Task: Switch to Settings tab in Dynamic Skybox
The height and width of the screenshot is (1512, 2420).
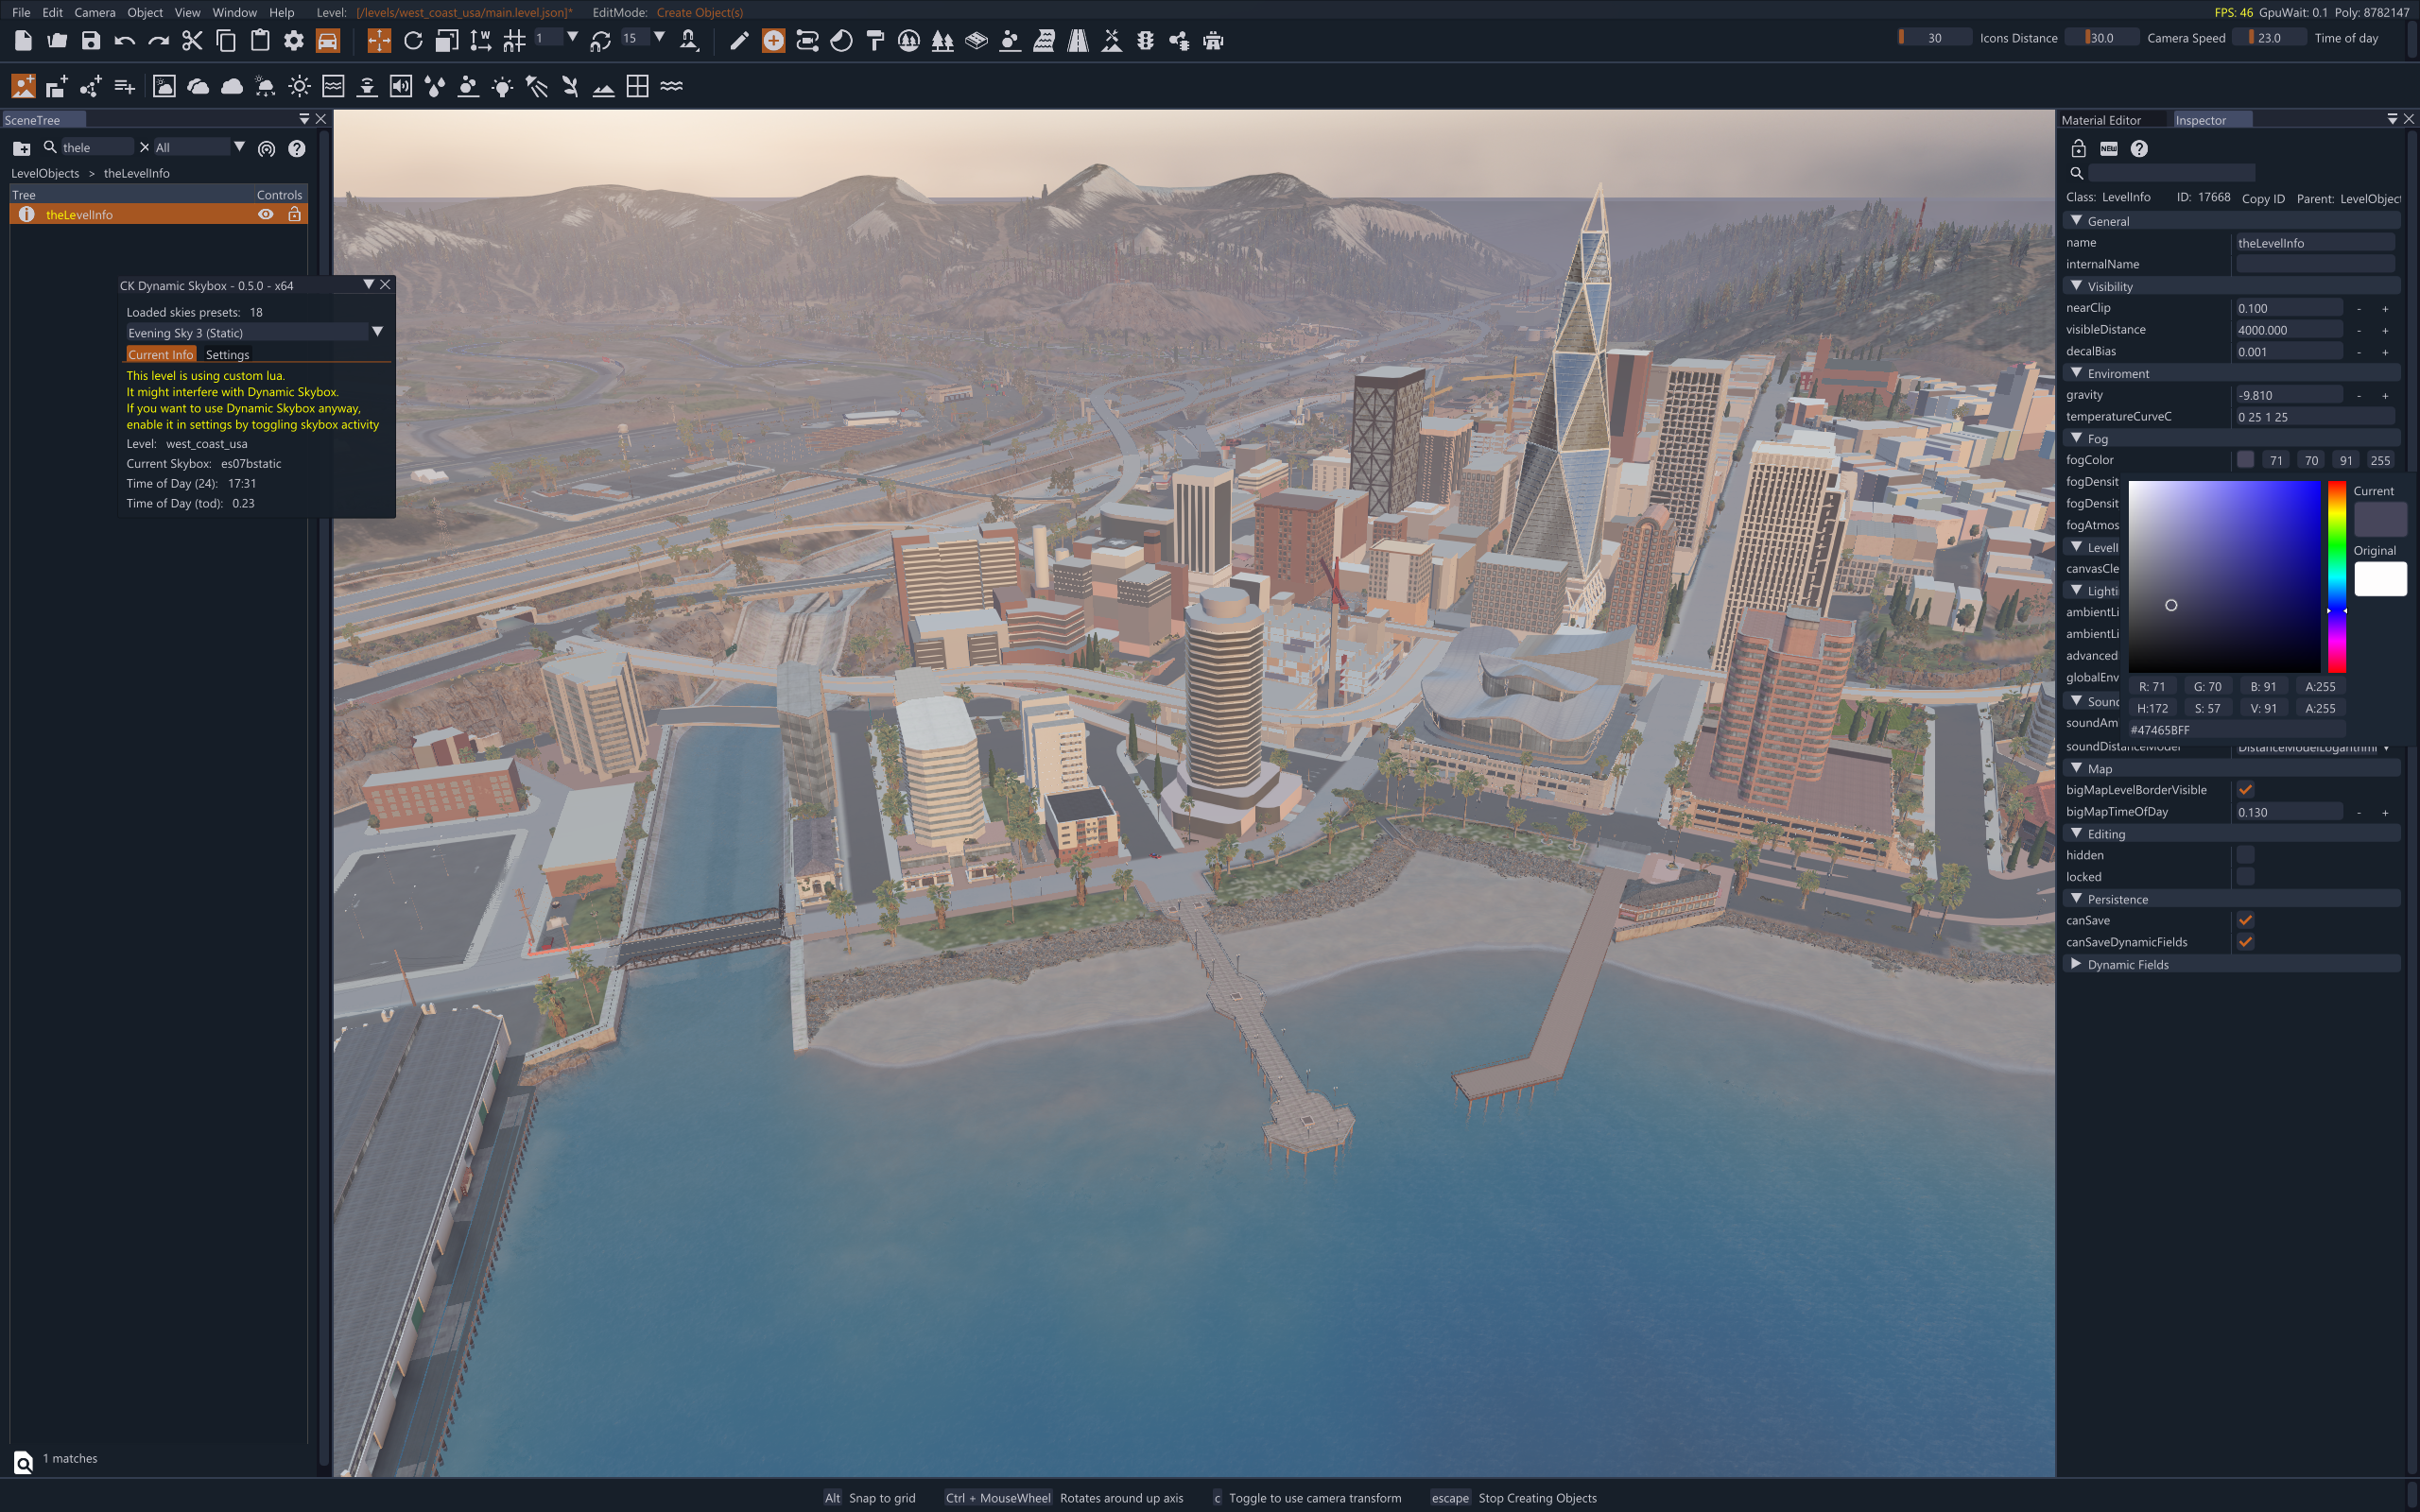Action: [227, 354]
